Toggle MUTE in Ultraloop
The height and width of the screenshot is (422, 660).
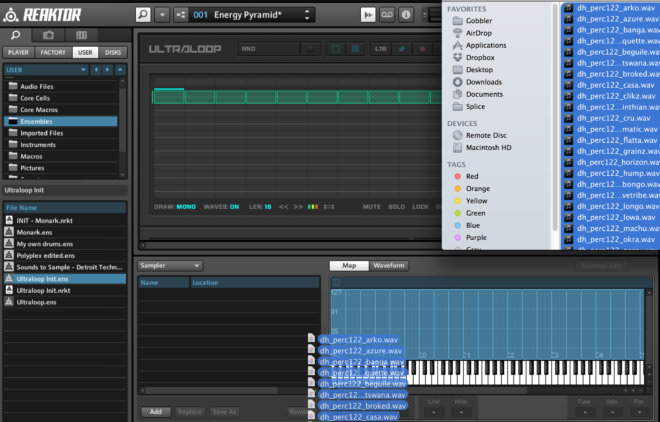tap(372, 207)
